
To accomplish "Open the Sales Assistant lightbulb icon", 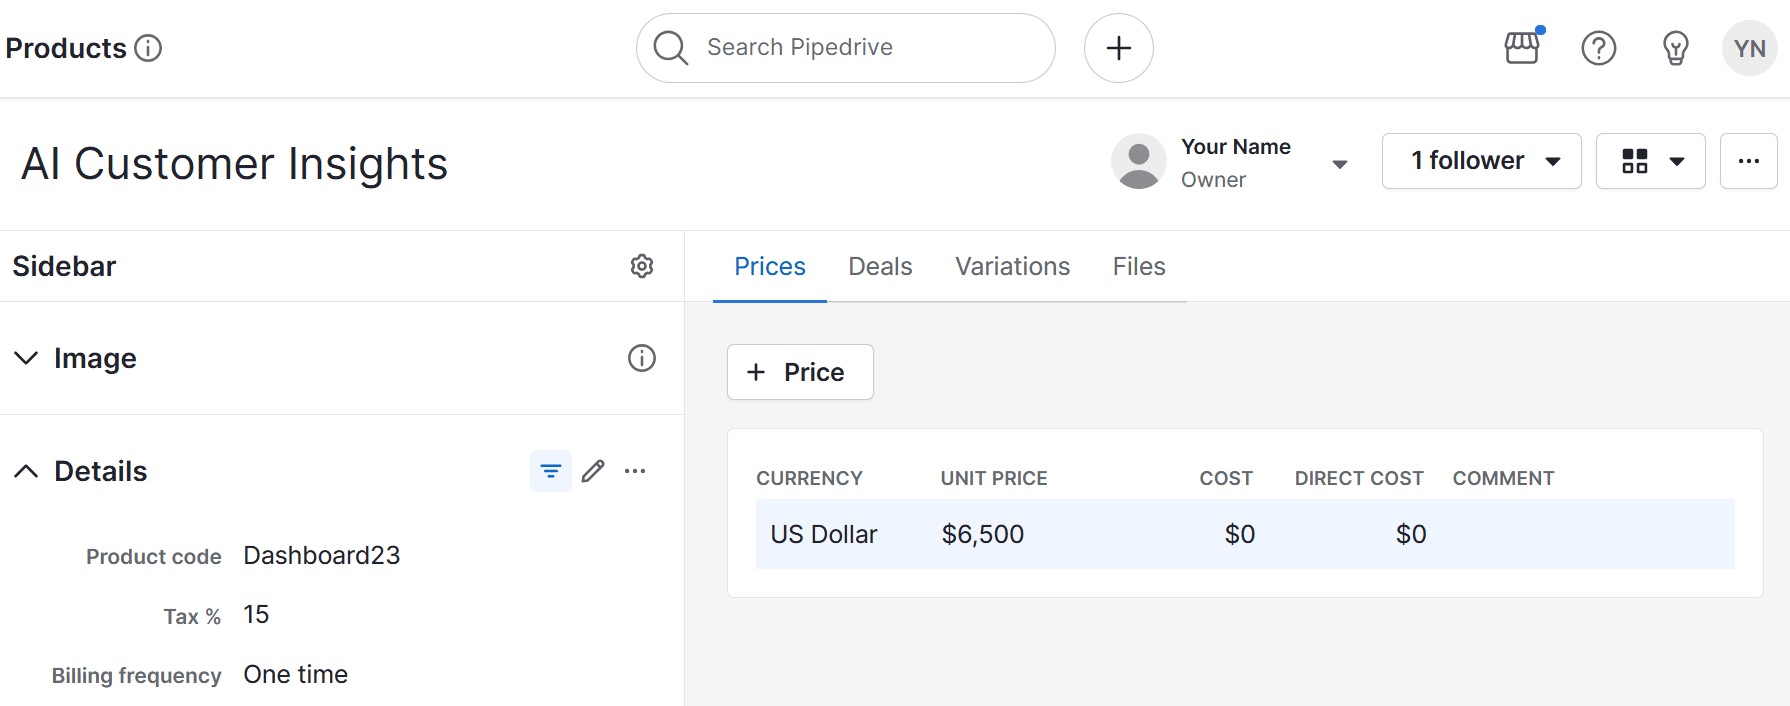I will point(1676,48).
